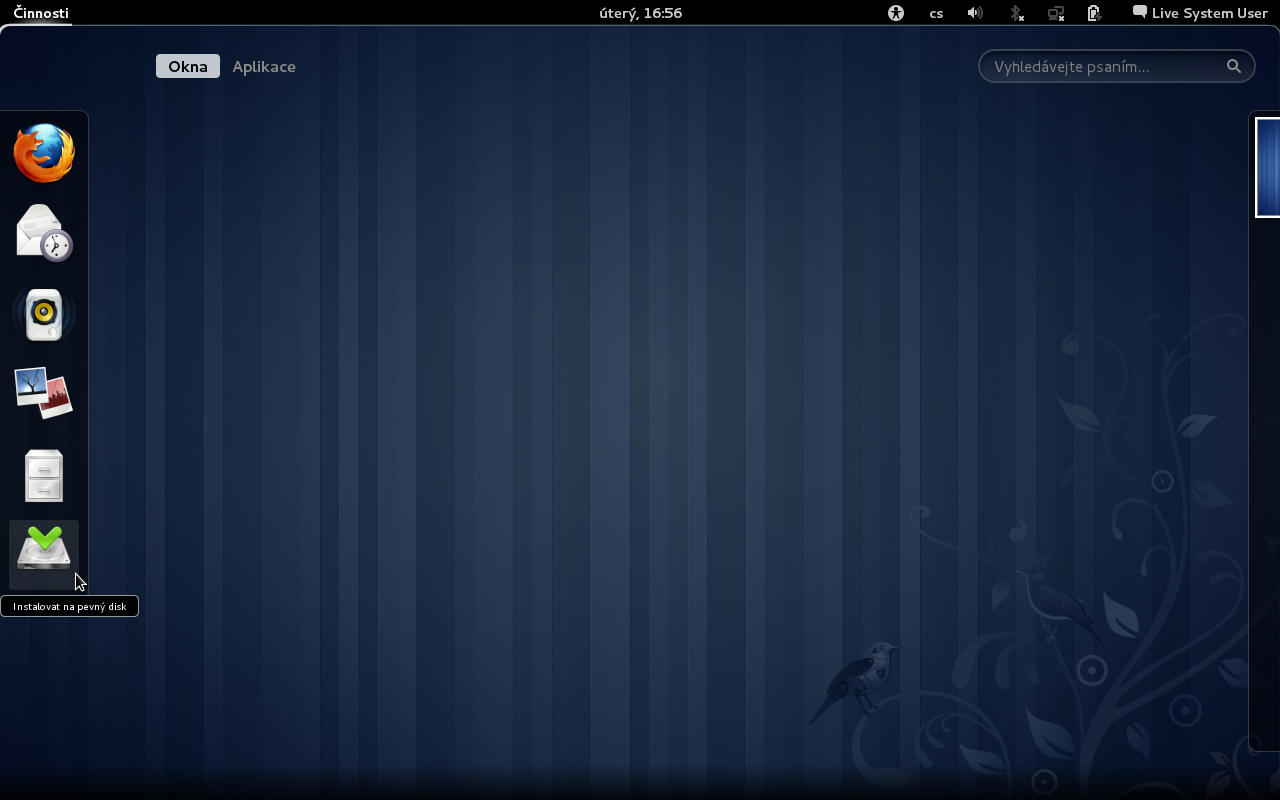The height and width of the screenshot is (800, 1280).
Task: Open the accessibility menu in the top bar
Action: coord(896,13)
